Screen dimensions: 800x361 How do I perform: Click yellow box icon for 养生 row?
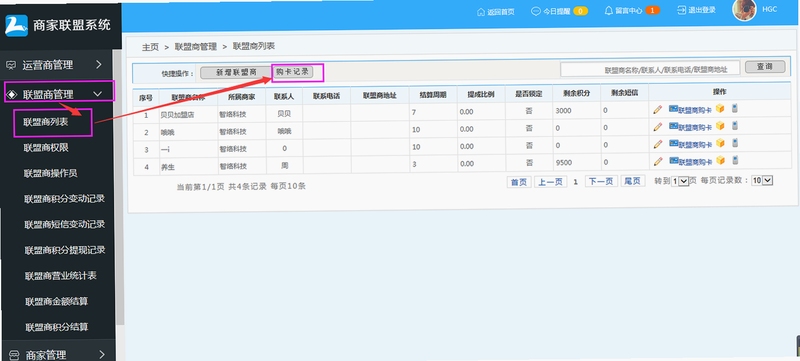coord(720,160)
